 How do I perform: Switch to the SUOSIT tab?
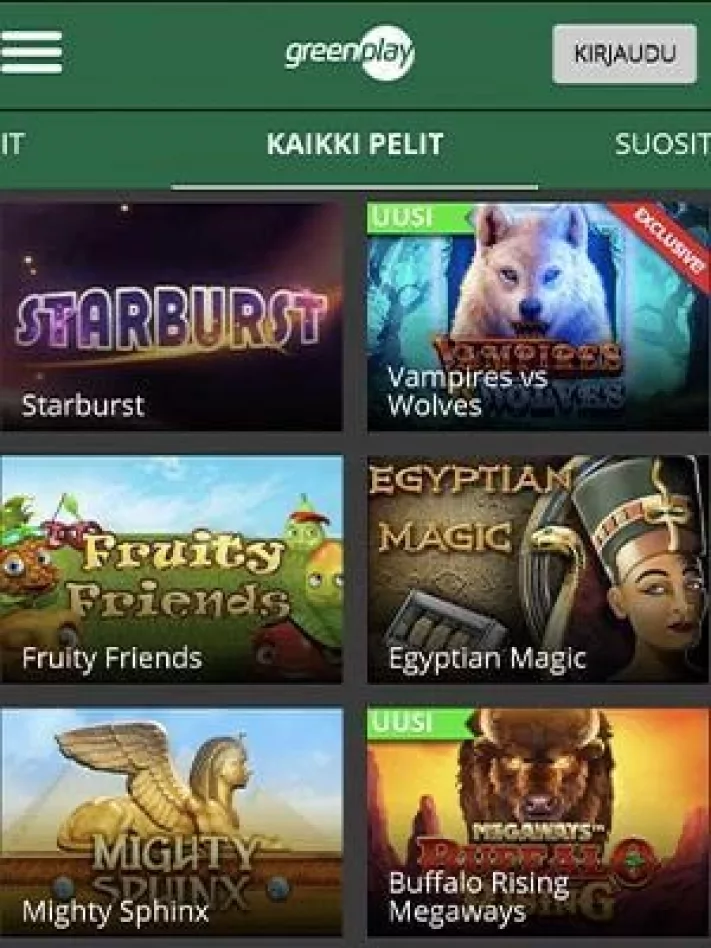663,144
